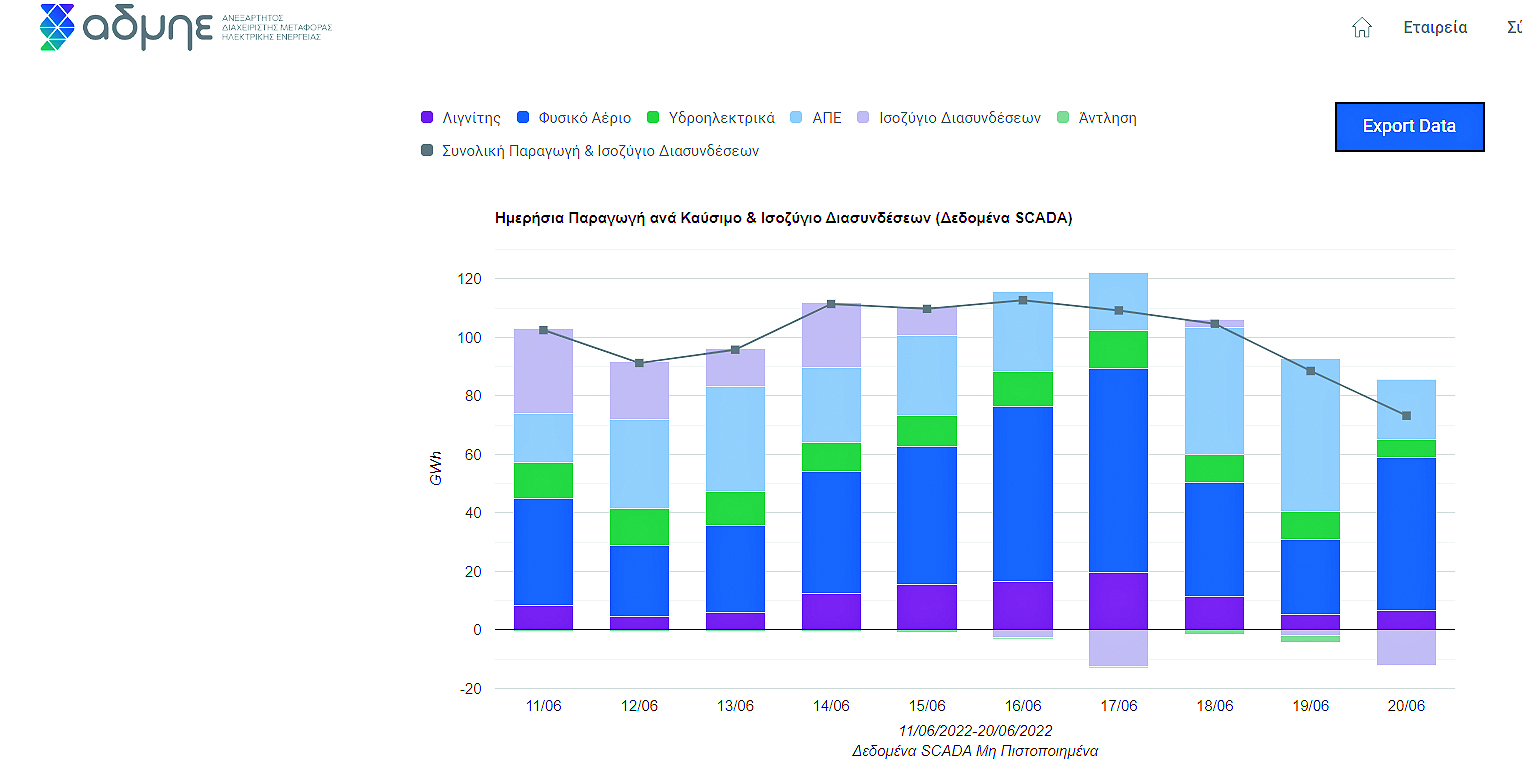The height and width of the screenshot is (762, 1522).
Task: Click the ΑΠΕ segment of the 19/06 bar
Action: tap(1311, 435)
